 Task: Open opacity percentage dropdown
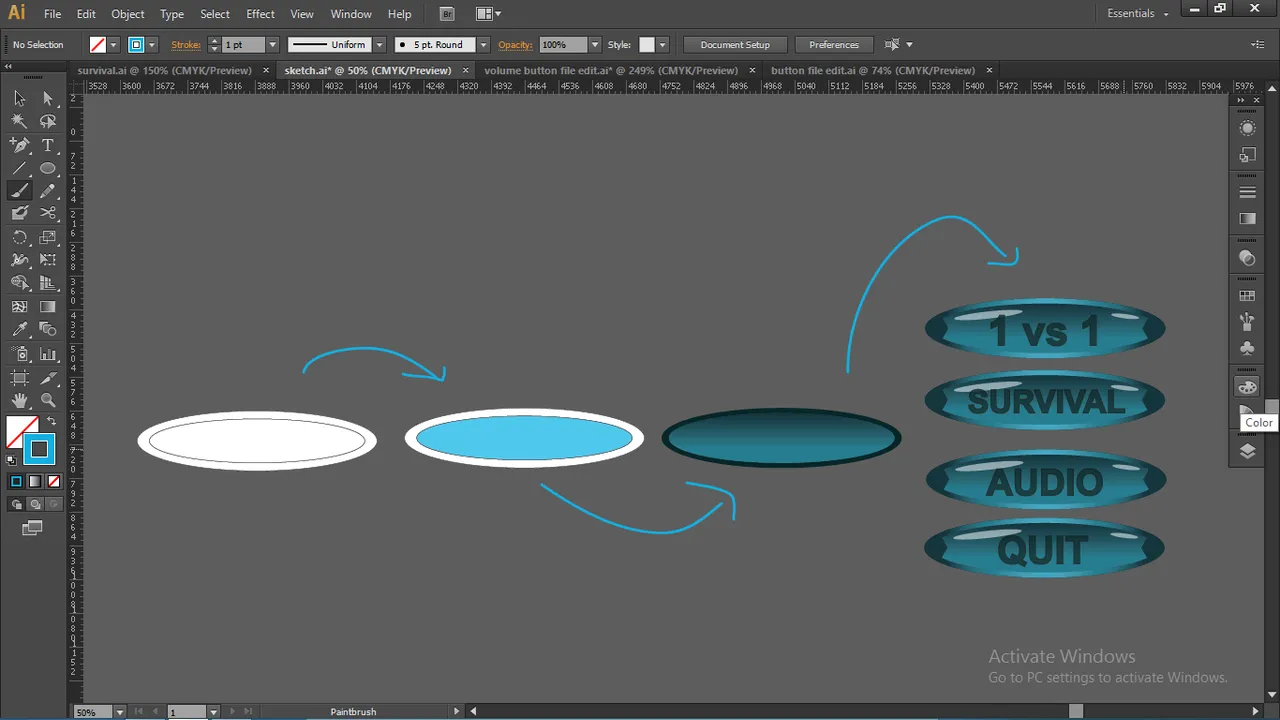(x=595, y=45)
